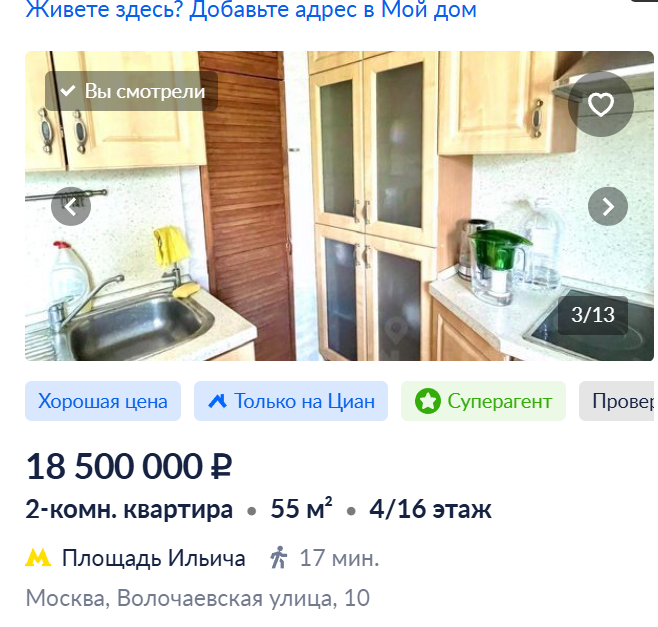Click the Циан logo in the Только на Циан badge

click(x=218, y=401)
